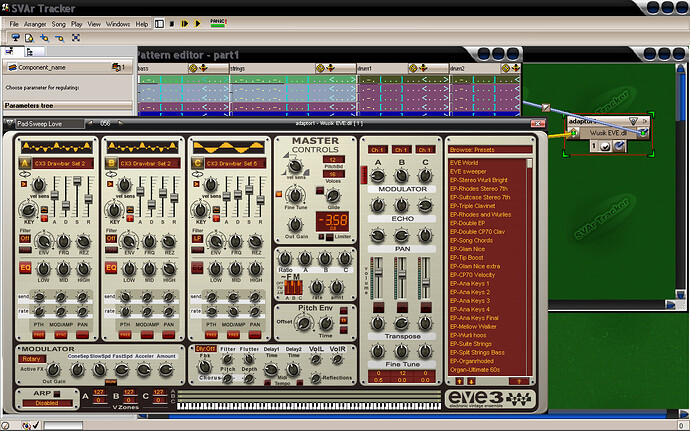Viewport: 690px width, 431px height.
Task: Toggle layer C button
Action: pos(197,163)
